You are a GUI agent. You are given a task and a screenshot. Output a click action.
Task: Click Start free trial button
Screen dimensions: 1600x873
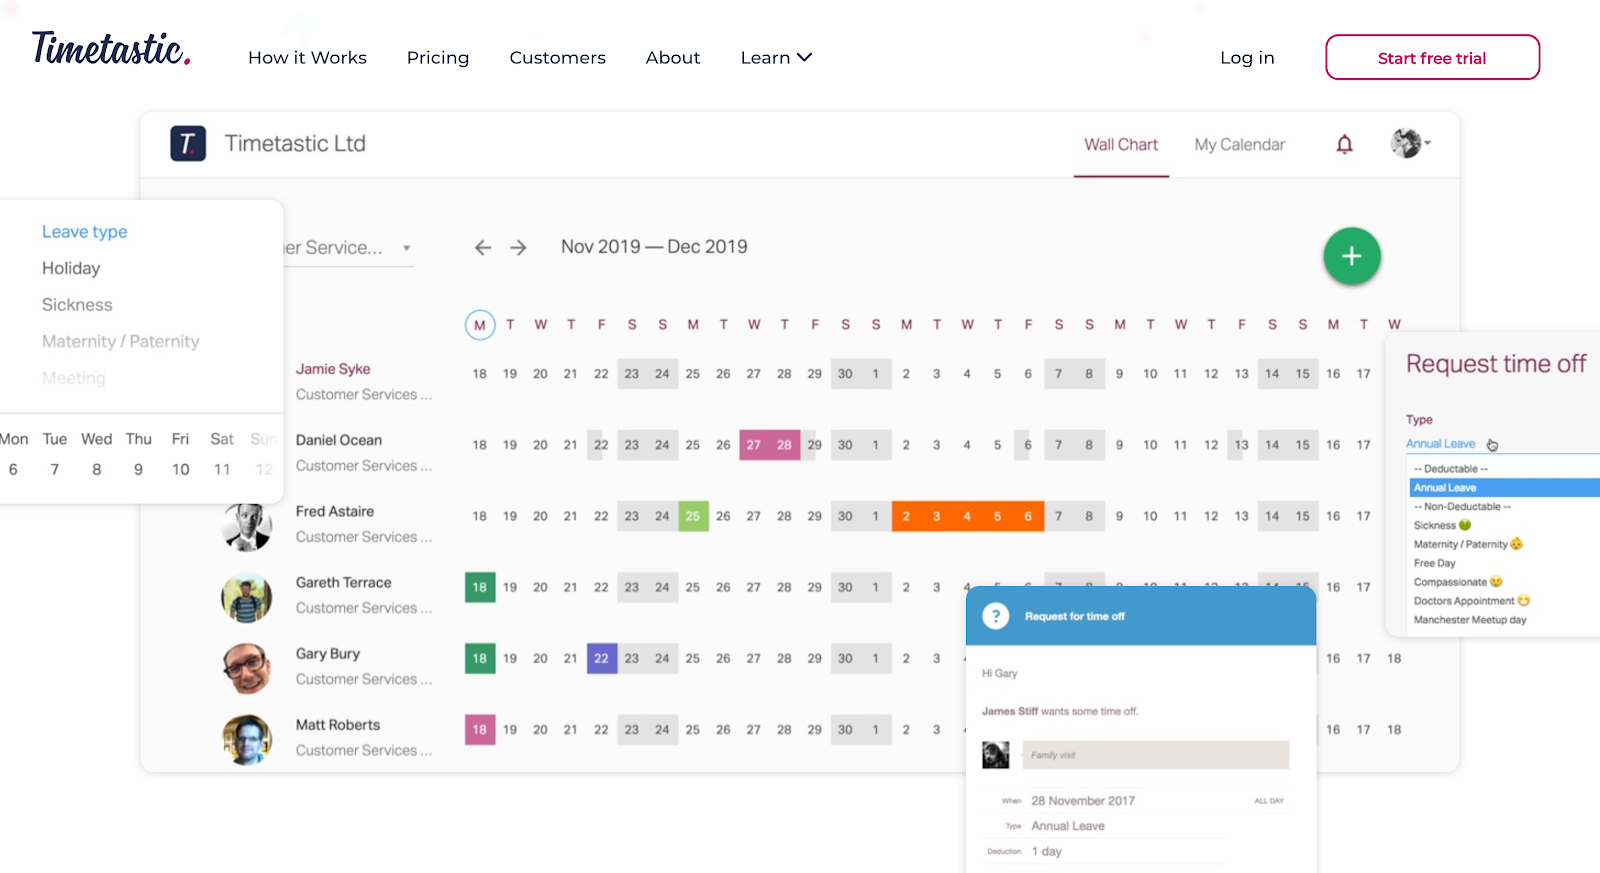click(x=1432, y=58)
